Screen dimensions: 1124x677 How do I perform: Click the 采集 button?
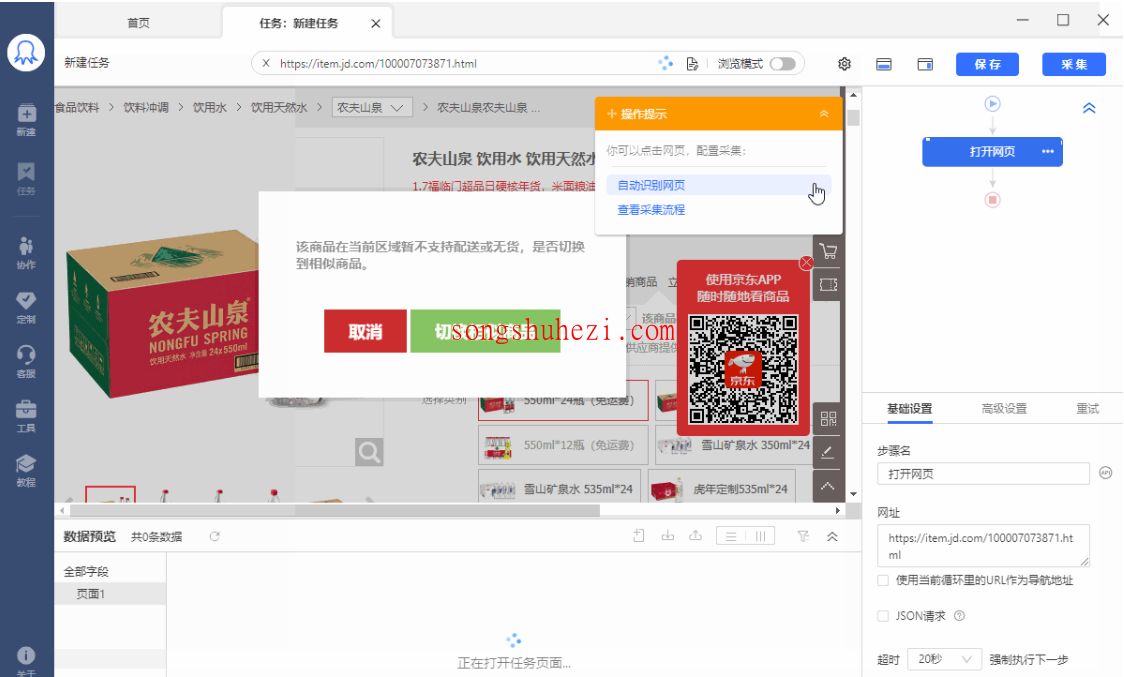pos(1074,65)
